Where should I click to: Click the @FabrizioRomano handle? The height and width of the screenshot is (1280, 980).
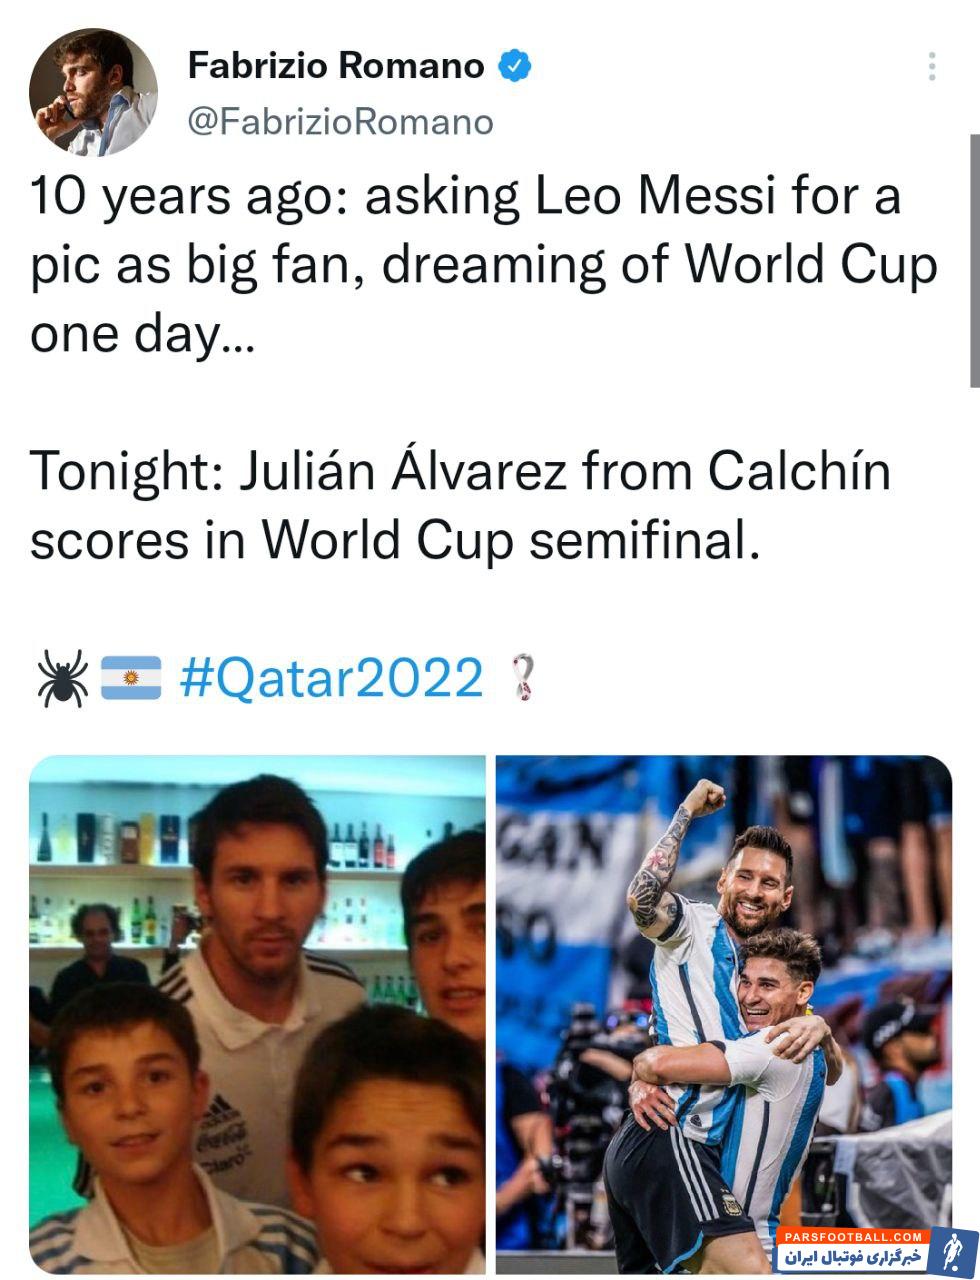tap(340, 122)
